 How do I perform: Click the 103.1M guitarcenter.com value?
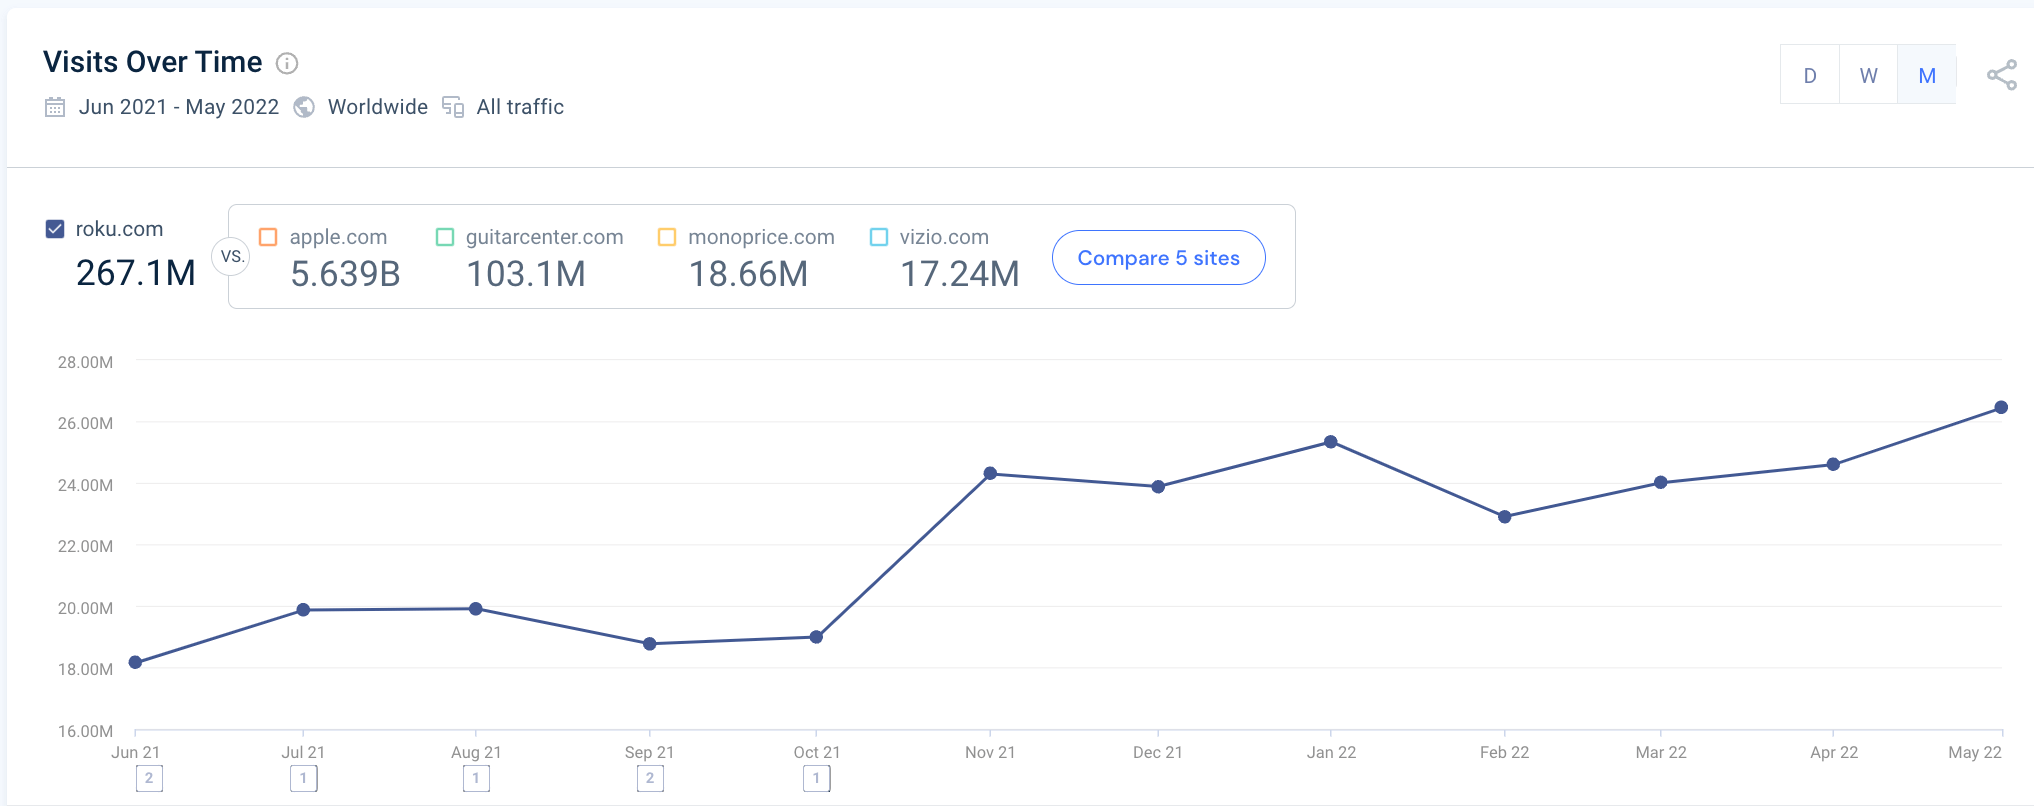(x=526, y=274)
